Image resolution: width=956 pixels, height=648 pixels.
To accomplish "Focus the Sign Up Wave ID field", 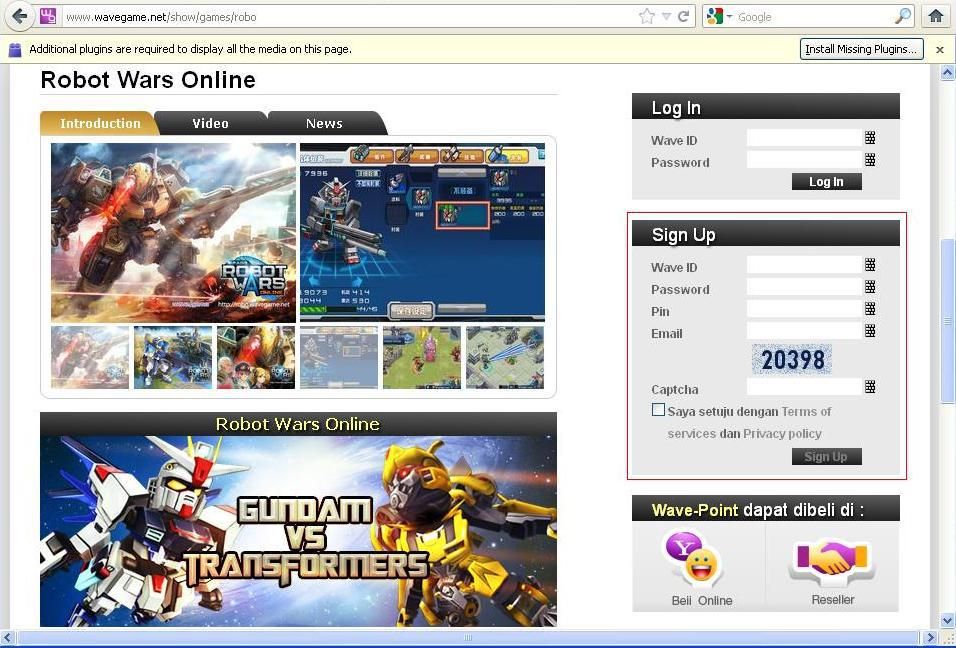I will coord(804,265).
